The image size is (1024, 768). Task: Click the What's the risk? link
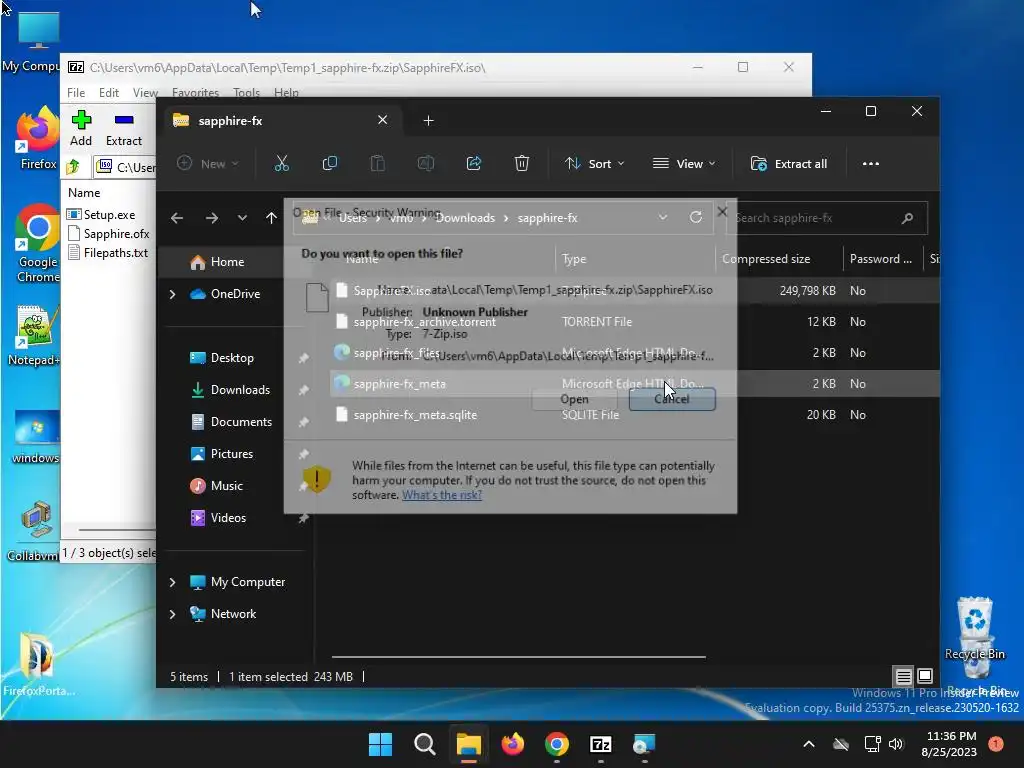point(442,495)
